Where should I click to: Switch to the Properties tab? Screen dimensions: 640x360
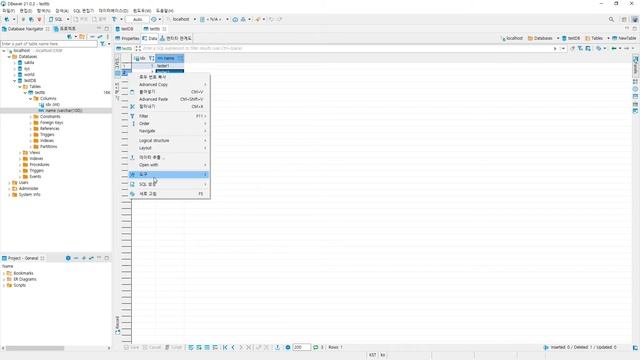coord(127,38)
